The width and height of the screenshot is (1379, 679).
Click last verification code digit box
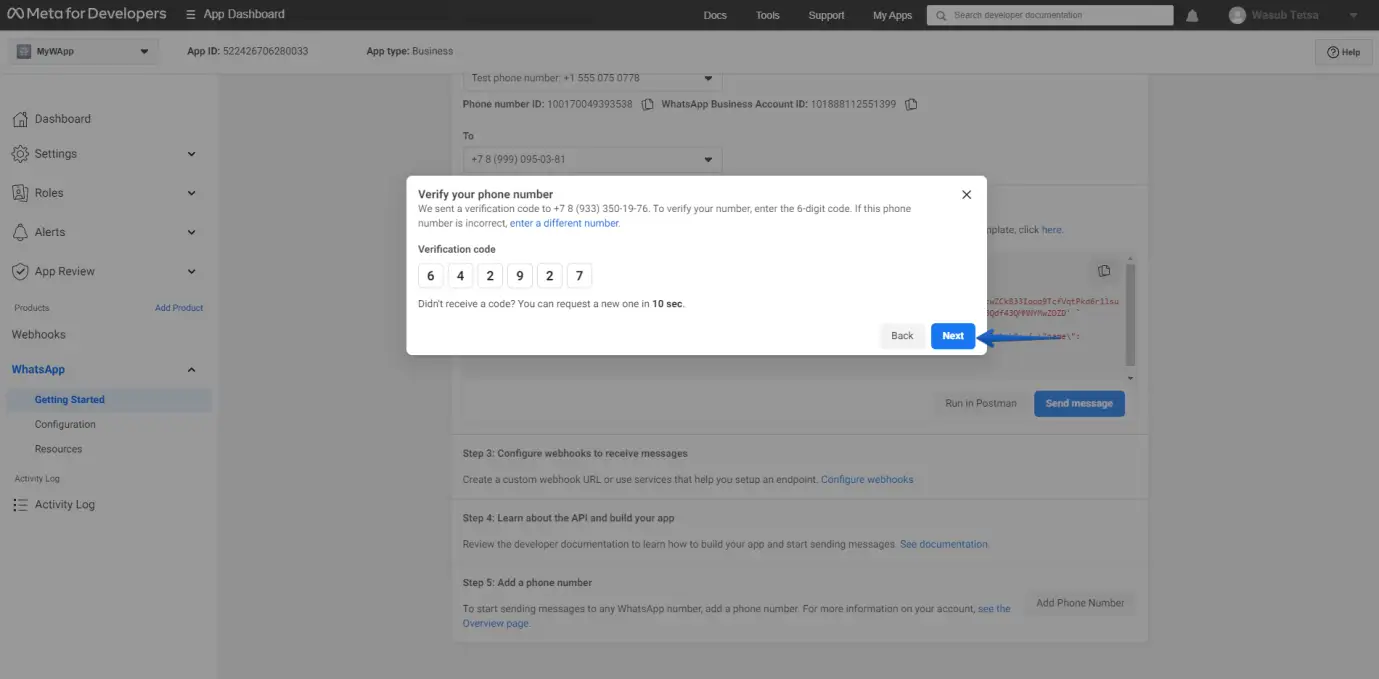click(x=579, y=276)
